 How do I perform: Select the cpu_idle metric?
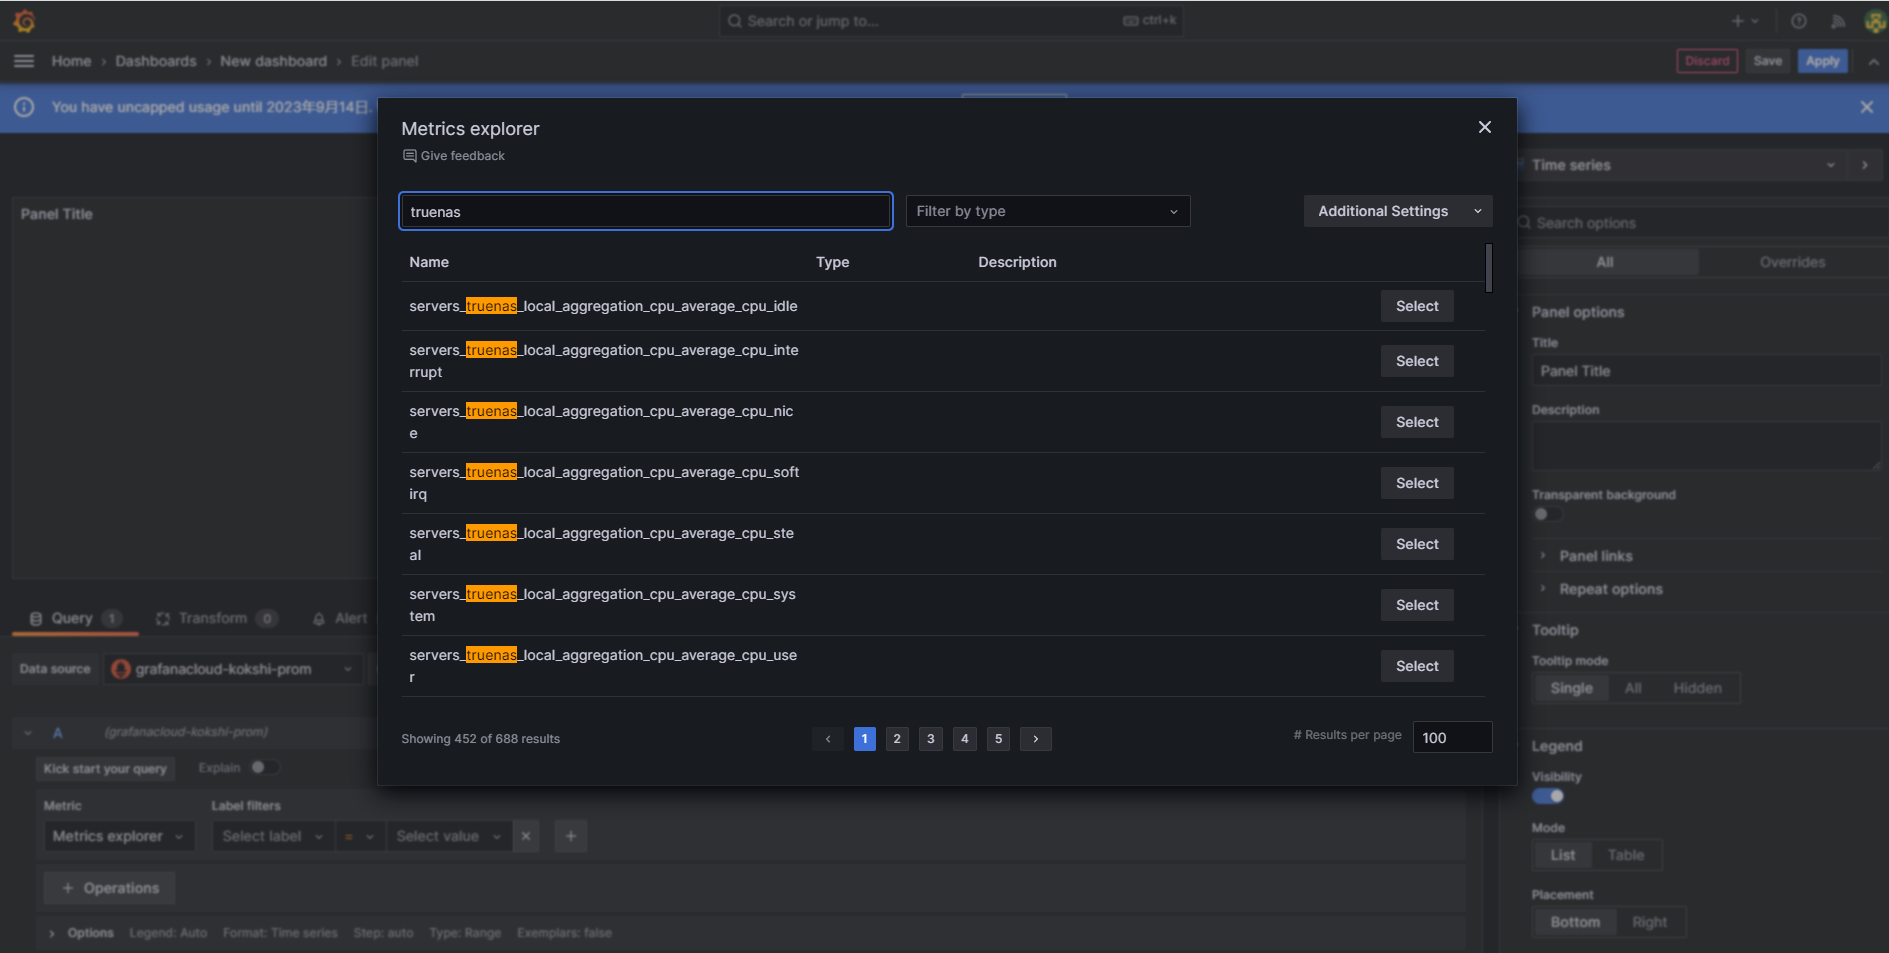click(1417, 306)
